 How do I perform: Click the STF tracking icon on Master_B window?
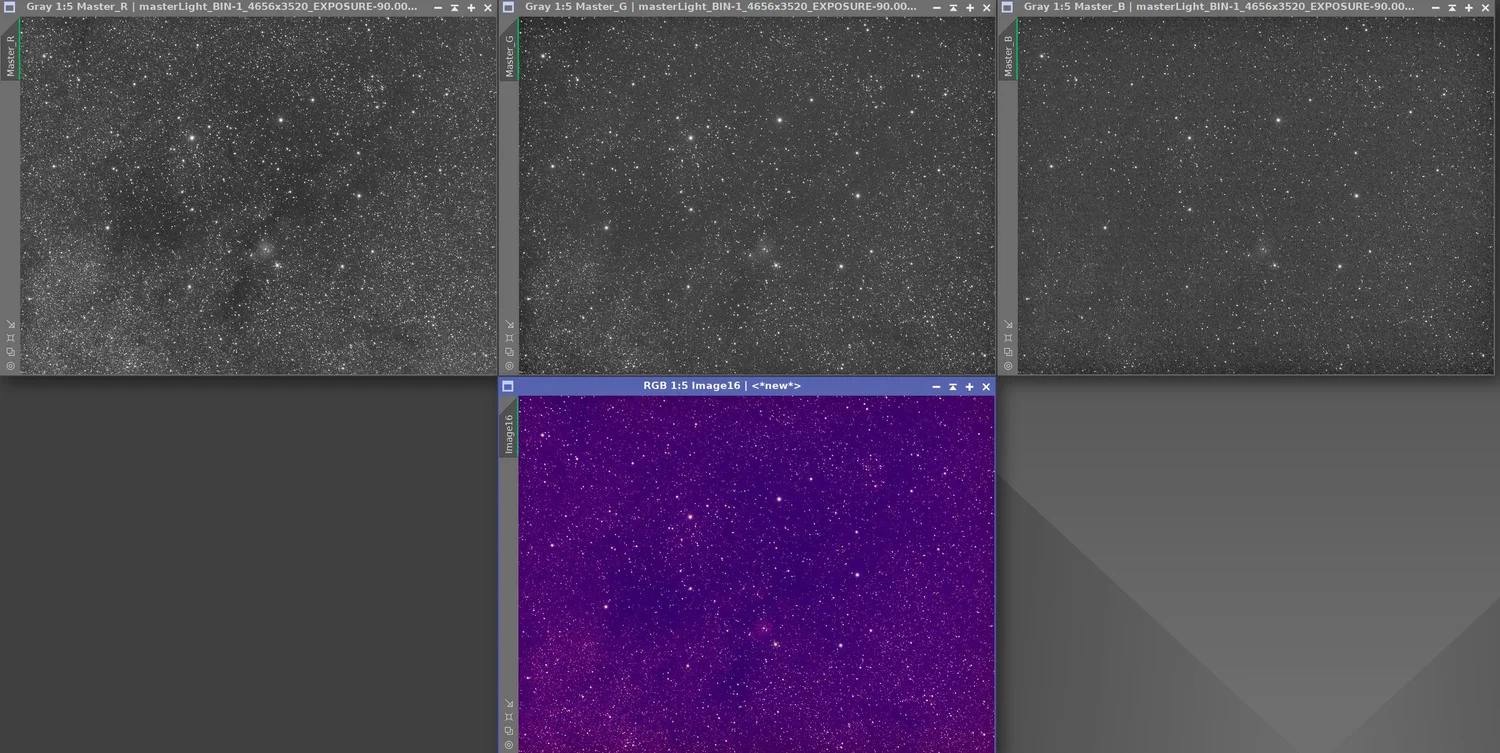1007,365
